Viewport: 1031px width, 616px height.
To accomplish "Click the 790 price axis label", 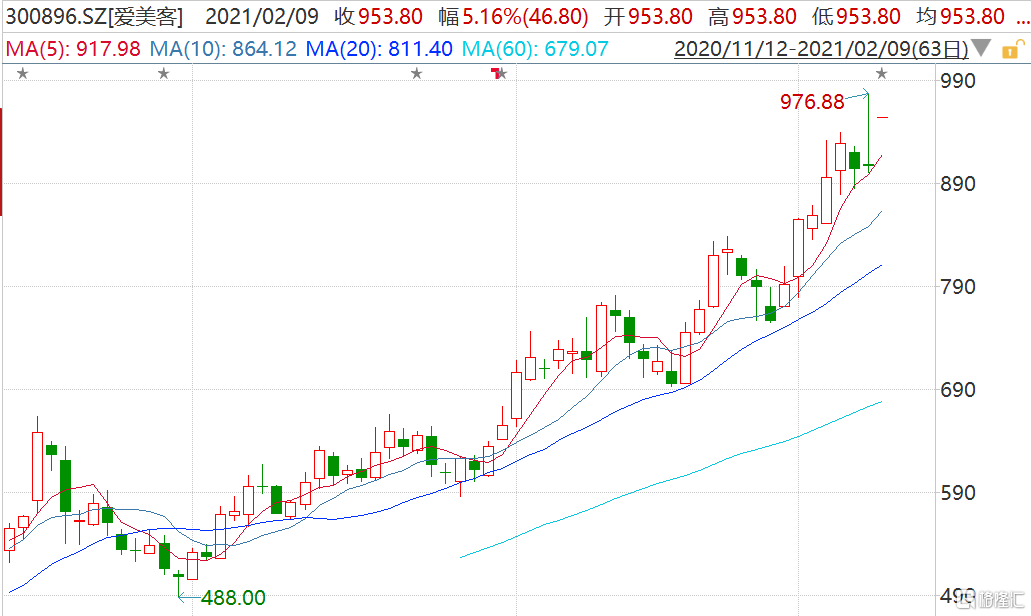I will coord(958,287).
